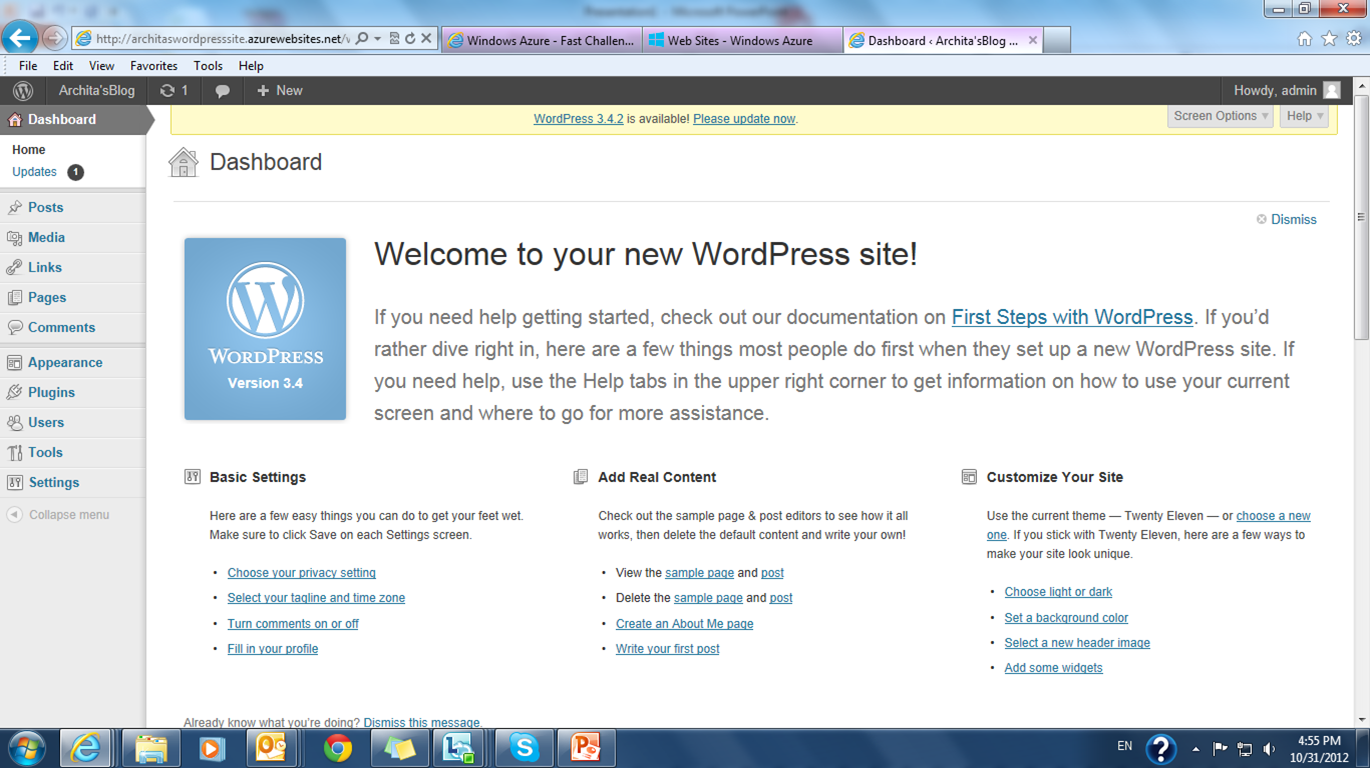Viewport: 1370px width, 768px height.
Task: Click Write your first post link
Action: pos(668,649)
